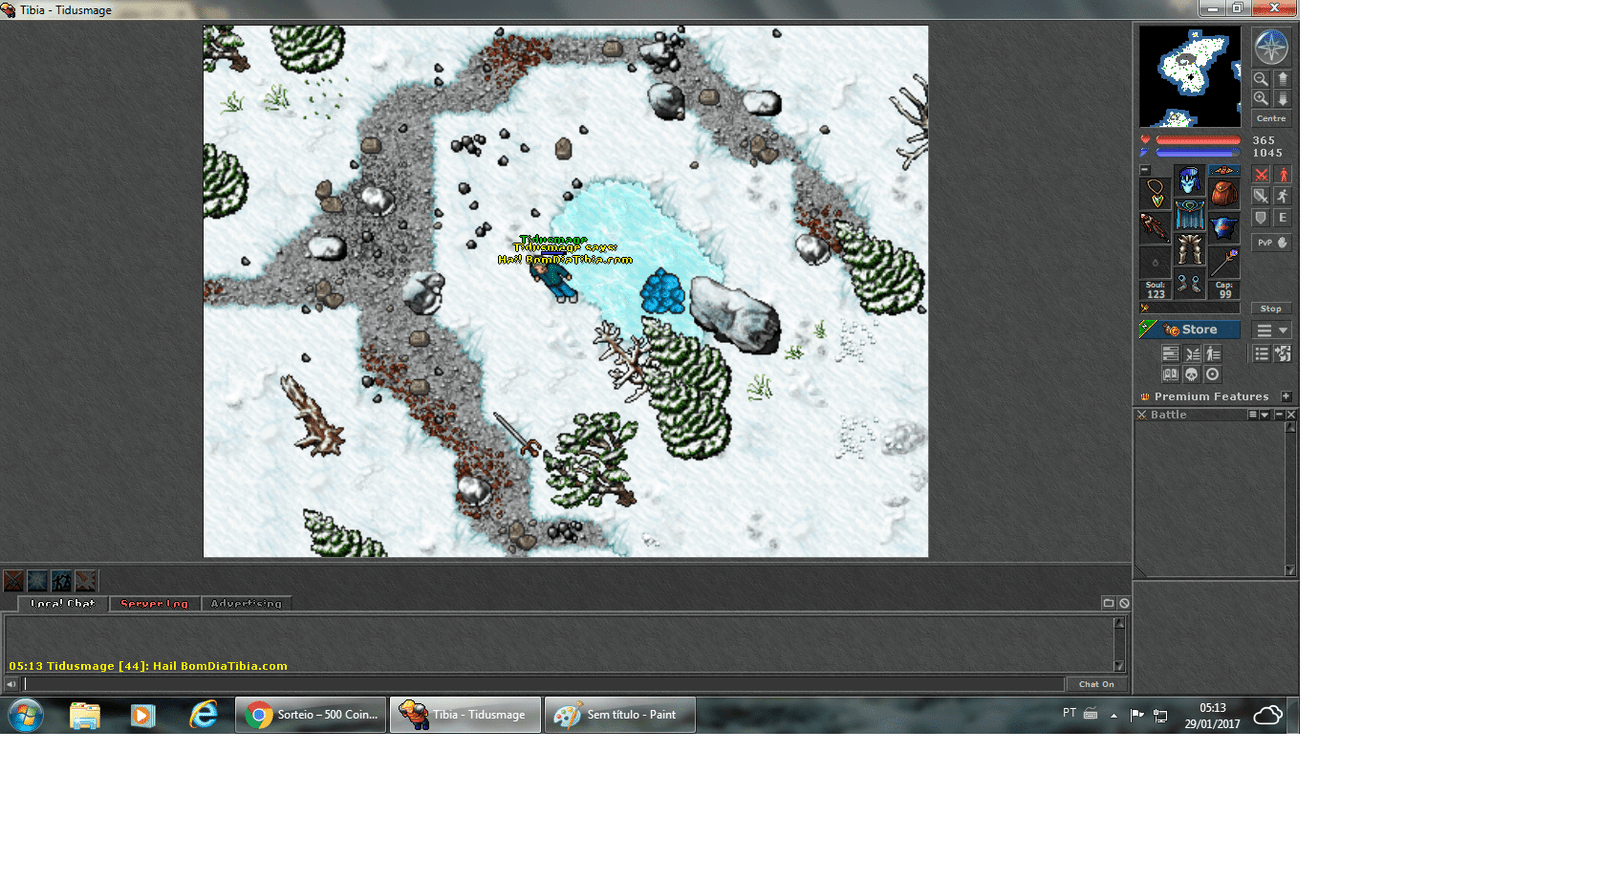Open the quest log list icon
Screen dimensions: 1600x877
pos(1262,354)
